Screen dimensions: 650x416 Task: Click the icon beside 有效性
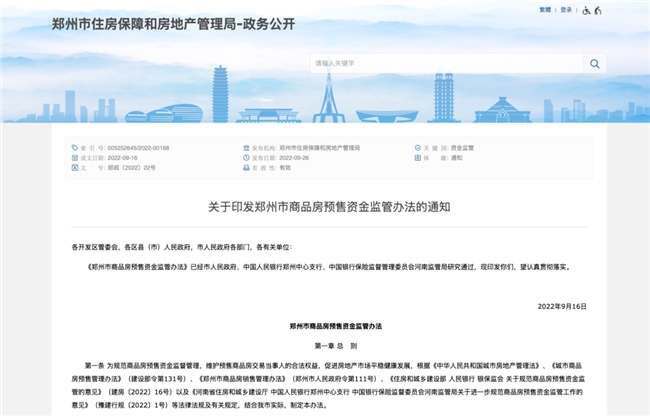click(x=246, y=168)
